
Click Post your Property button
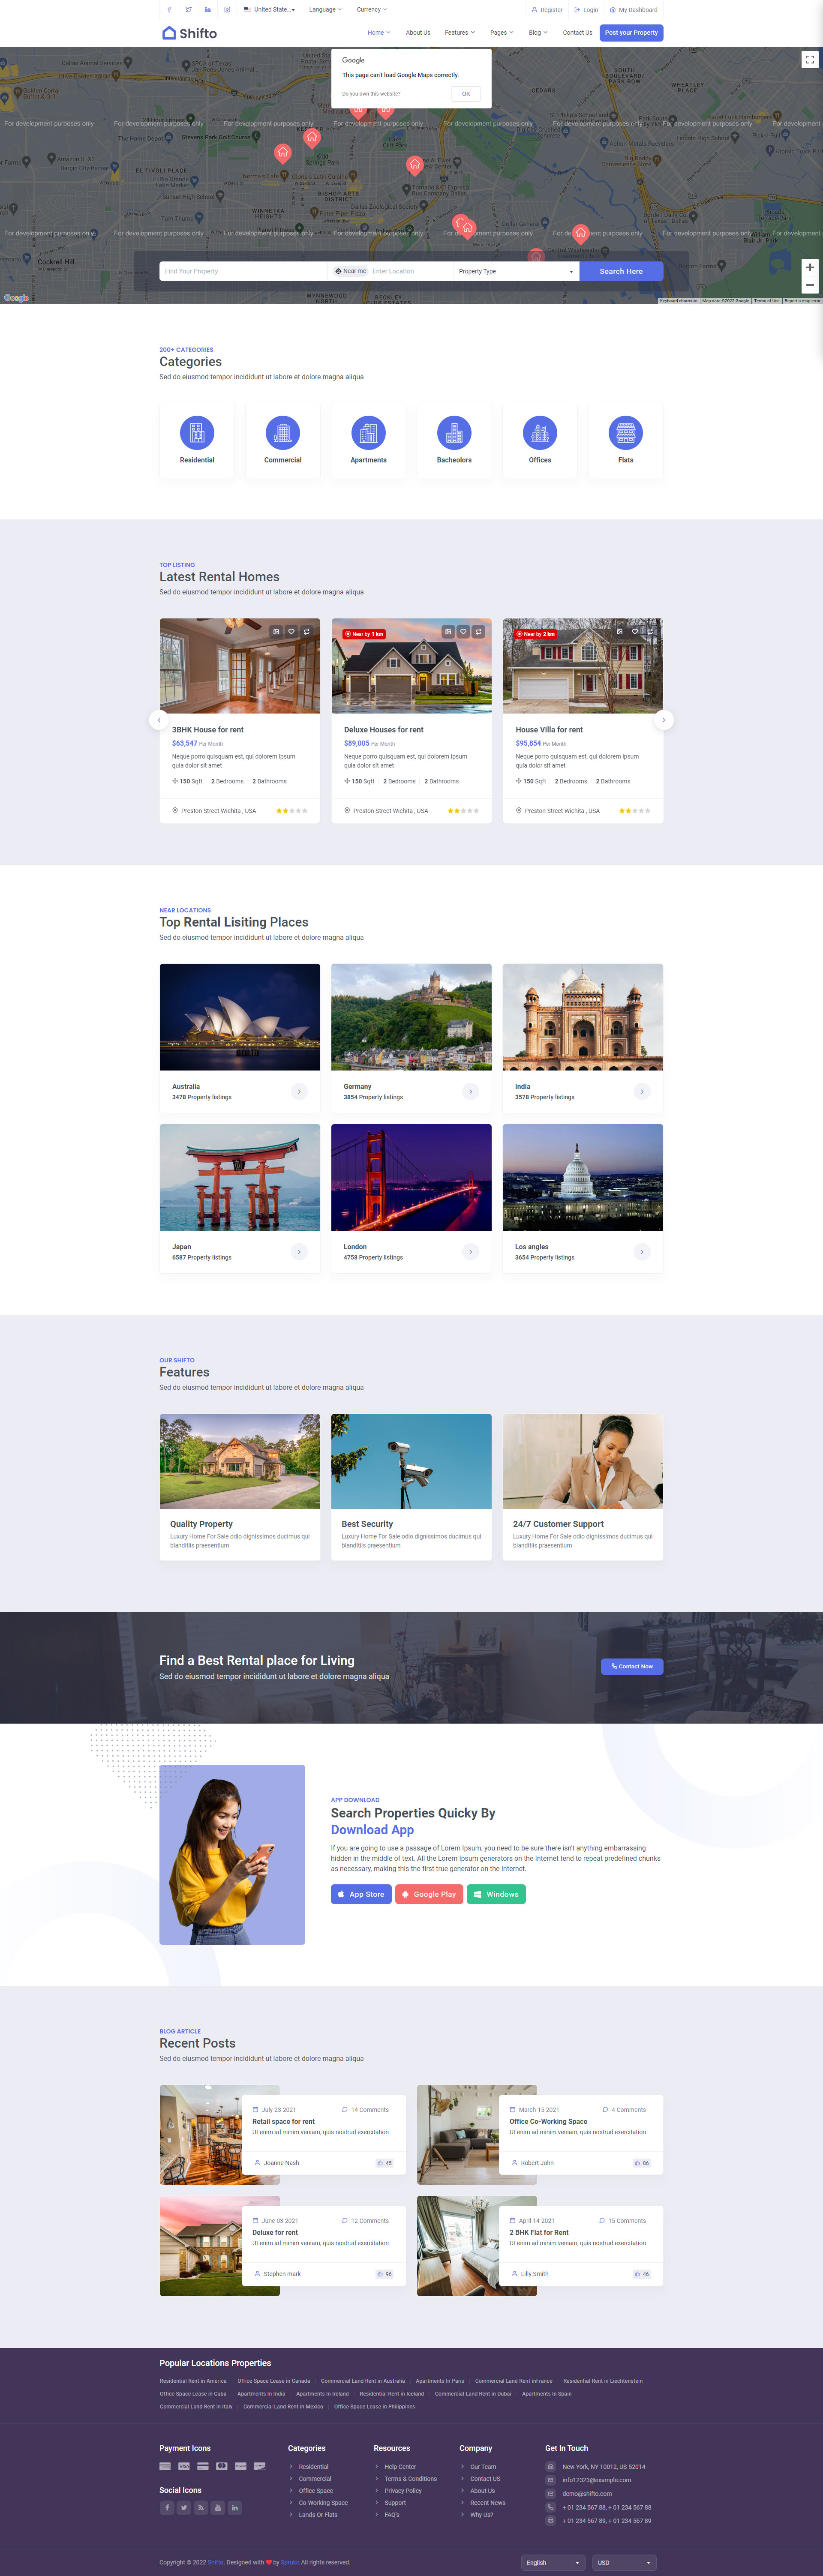[x=631, y=33]
